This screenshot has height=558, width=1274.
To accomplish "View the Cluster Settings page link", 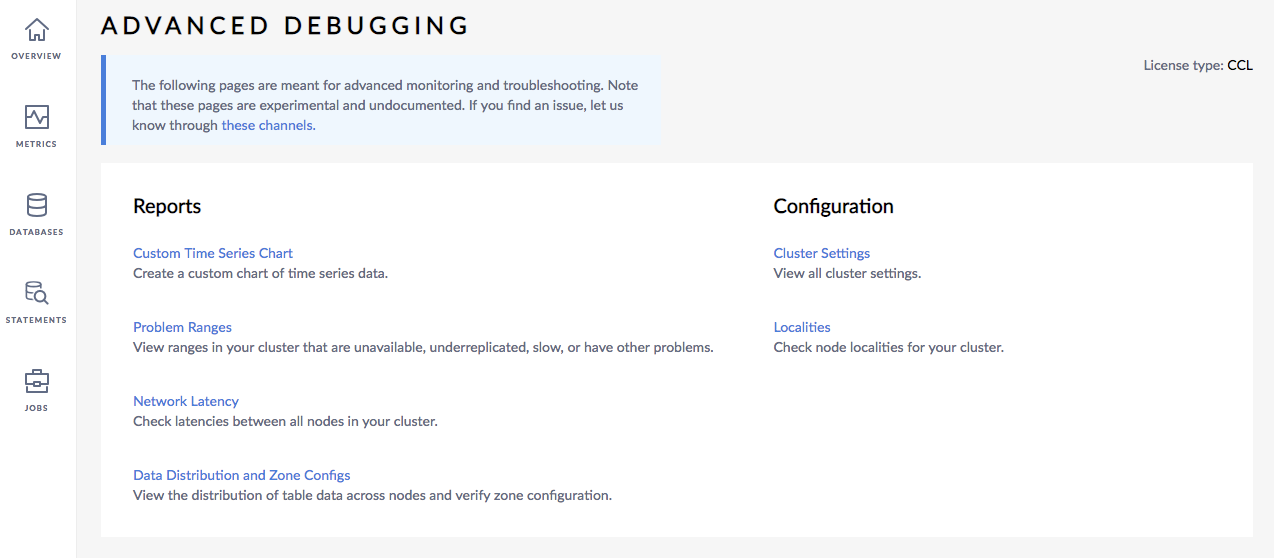I will pyautogui.click(x=822, y=253).
